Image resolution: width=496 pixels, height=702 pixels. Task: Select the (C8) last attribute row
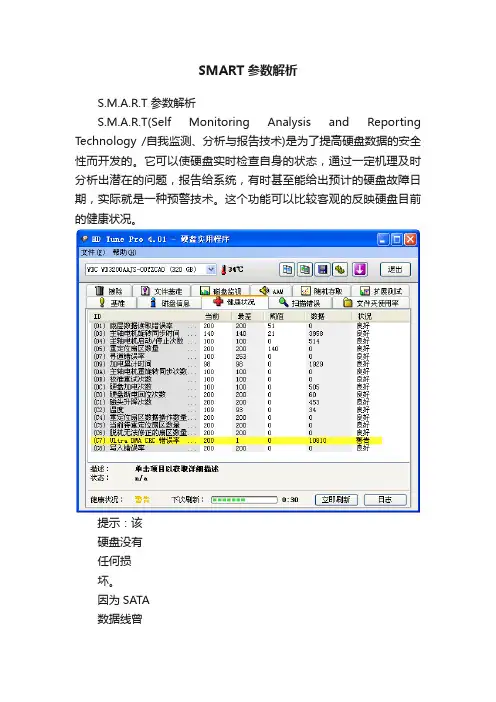tap(236, 448)
